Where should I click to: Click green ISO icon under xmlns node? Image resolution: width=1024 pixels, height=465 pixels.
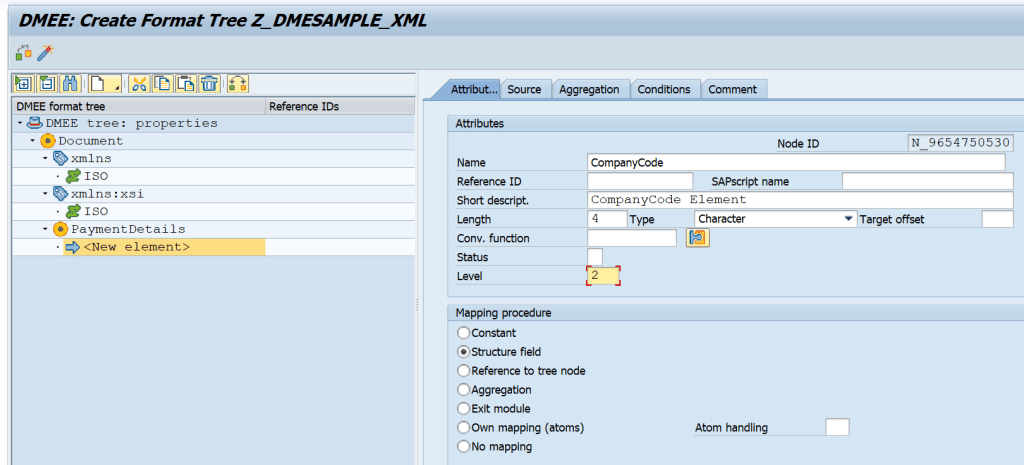click(x=74, y=176)
